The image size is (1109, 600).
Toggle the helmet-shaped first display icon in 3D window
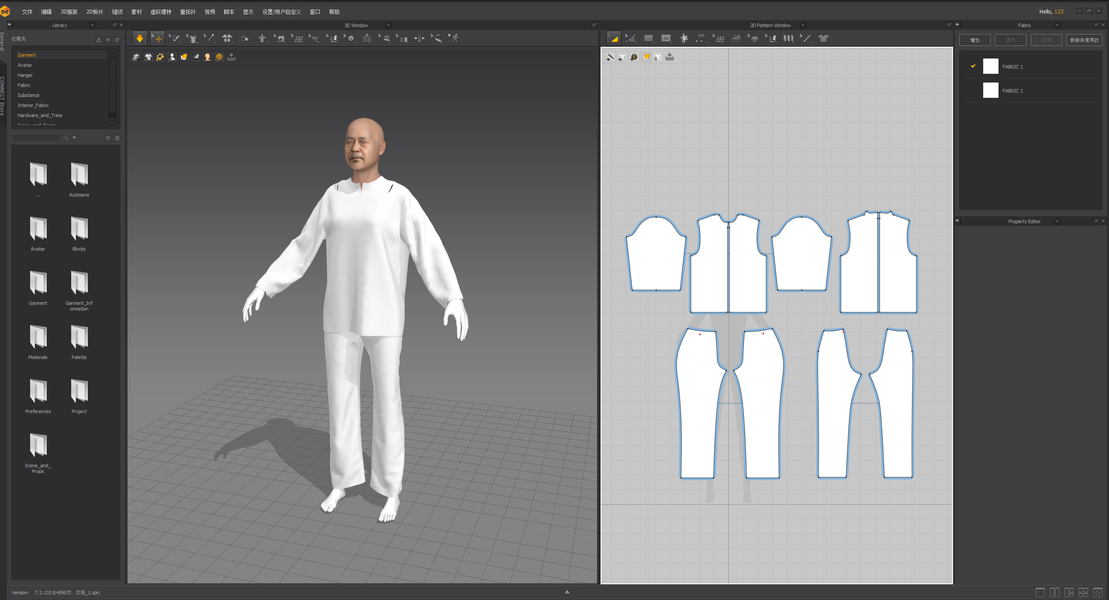click(x=137, y=57)
